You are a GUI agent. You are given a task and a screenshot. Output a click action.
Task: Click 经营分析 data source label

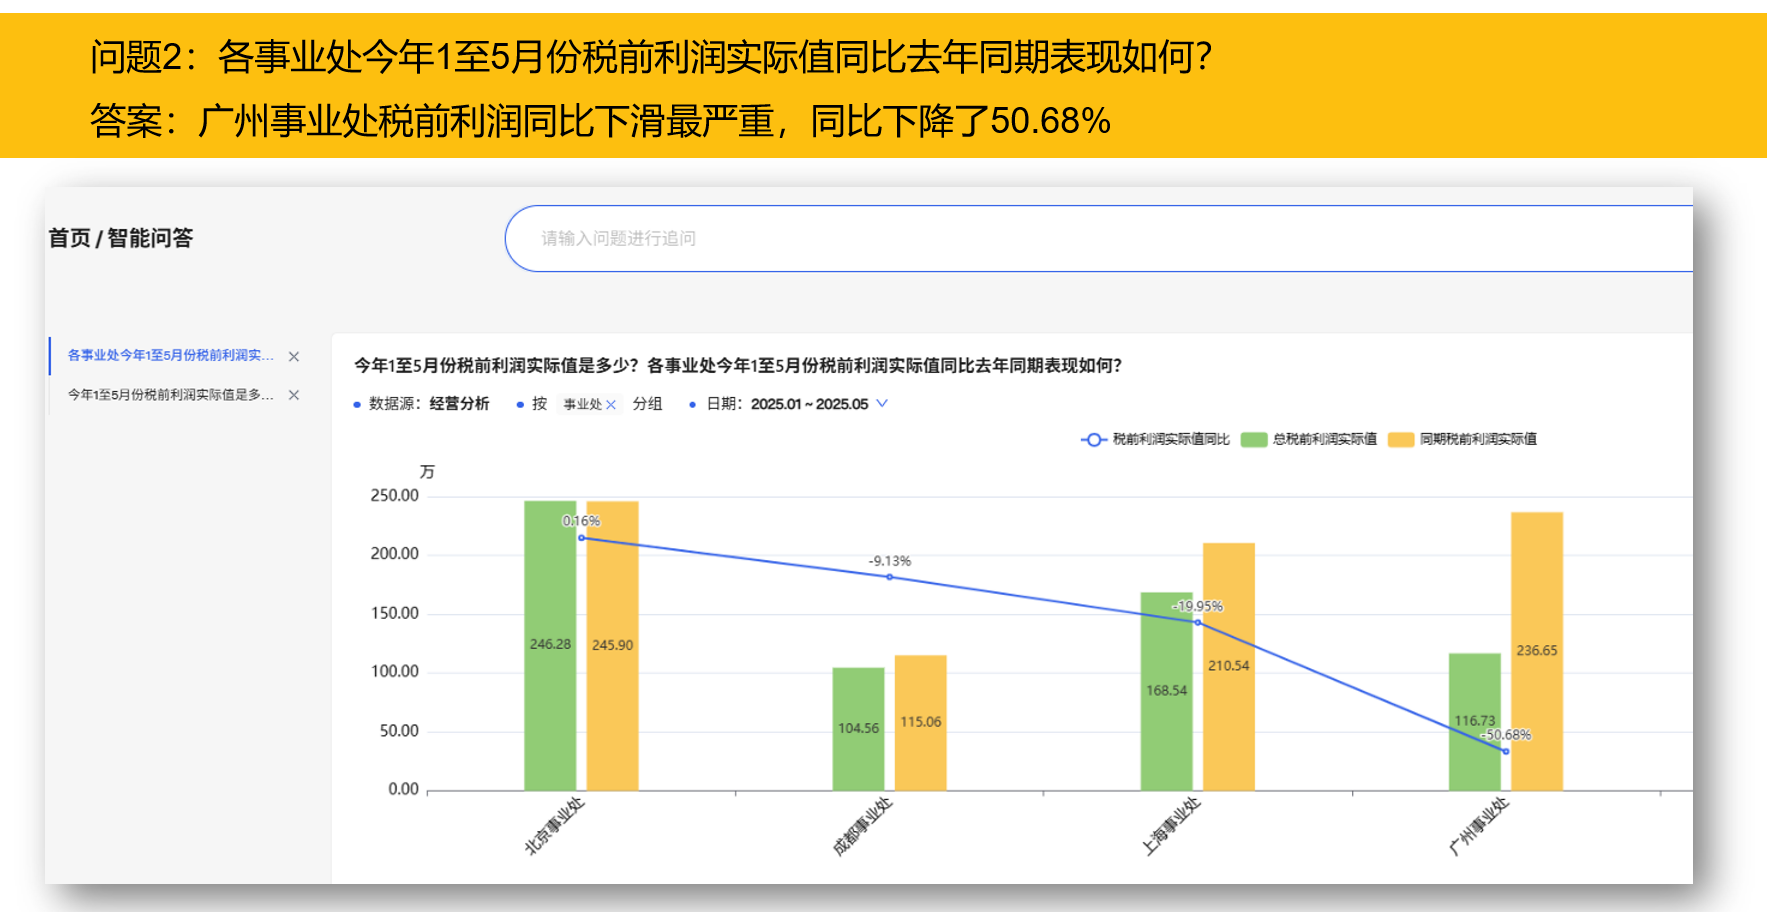[x=459, y=404]
